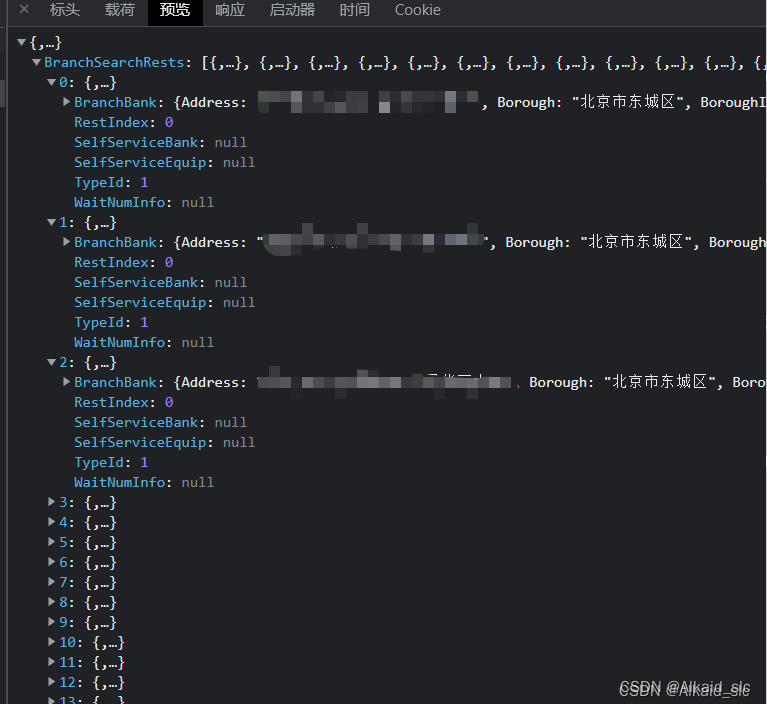Click Borough value in item 1 BranchBank
Image resolution: width=767 pixels, height=704 pixels.
(x=636, y=242)
